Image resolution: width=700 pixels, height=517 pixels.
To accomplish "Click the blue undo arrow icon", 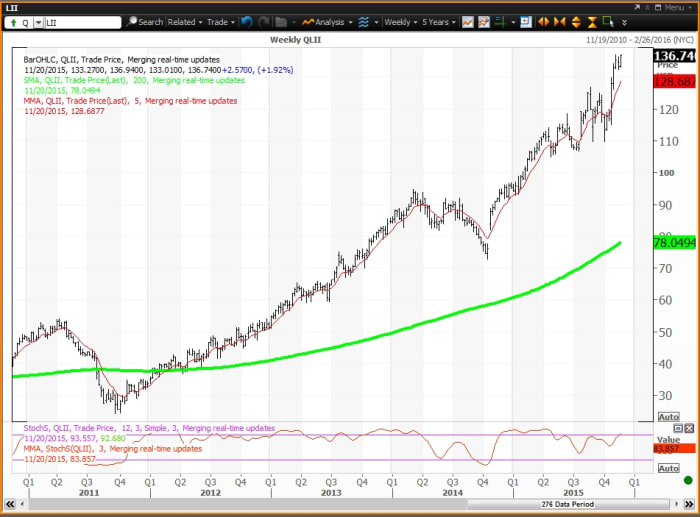I will click(x=246, y=21).
